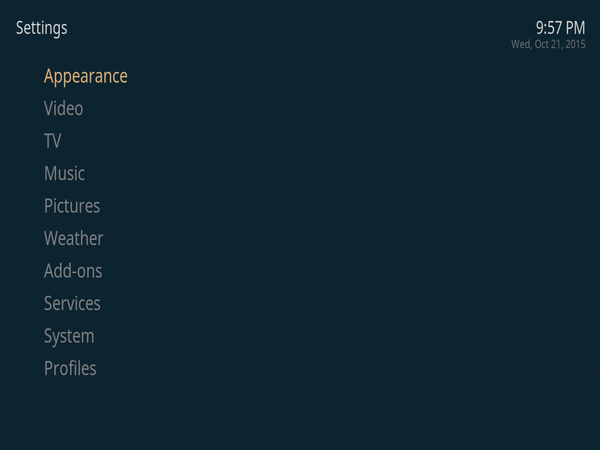This screenshot has height=450, width=600.
Task: Click the Wed, Oct 21, 2015 date
Action: pos(548,44)
